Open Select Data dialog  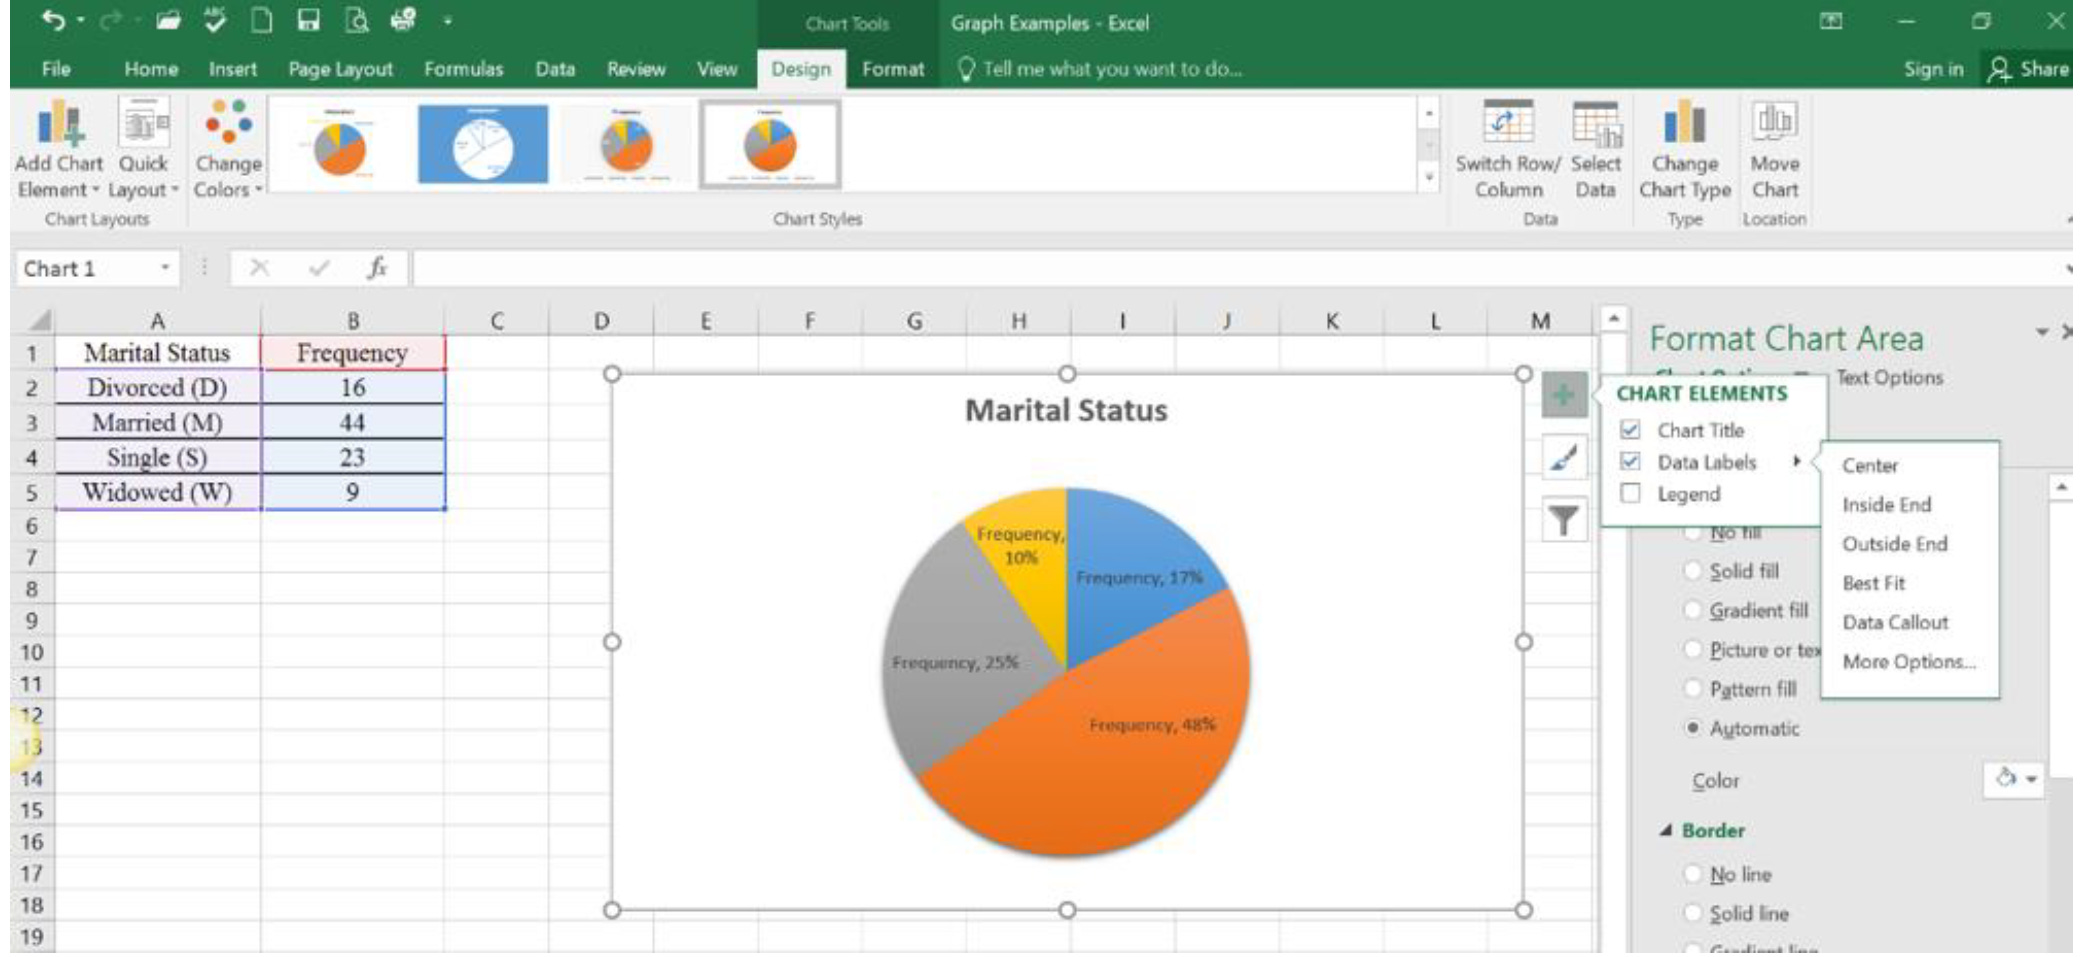click(1595, 150)
